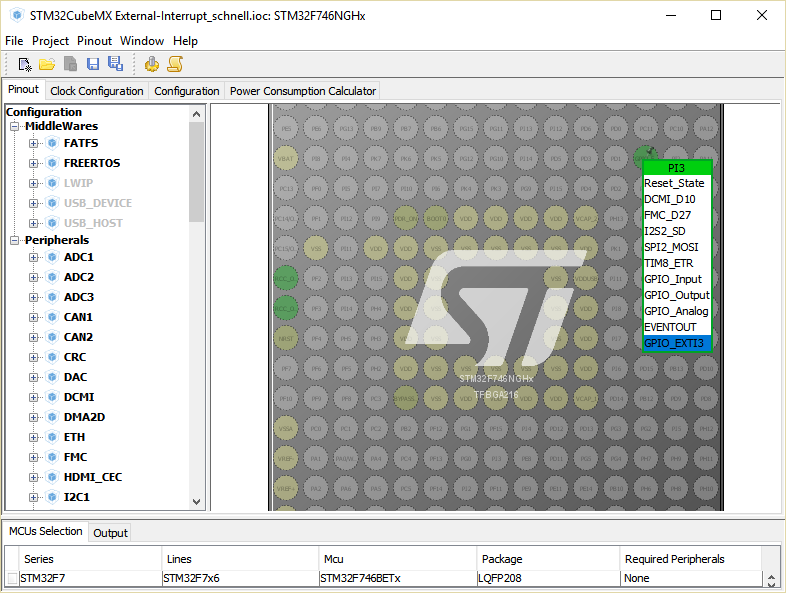Collapse the MiddleWares tree node

click(x=15, y=126)
